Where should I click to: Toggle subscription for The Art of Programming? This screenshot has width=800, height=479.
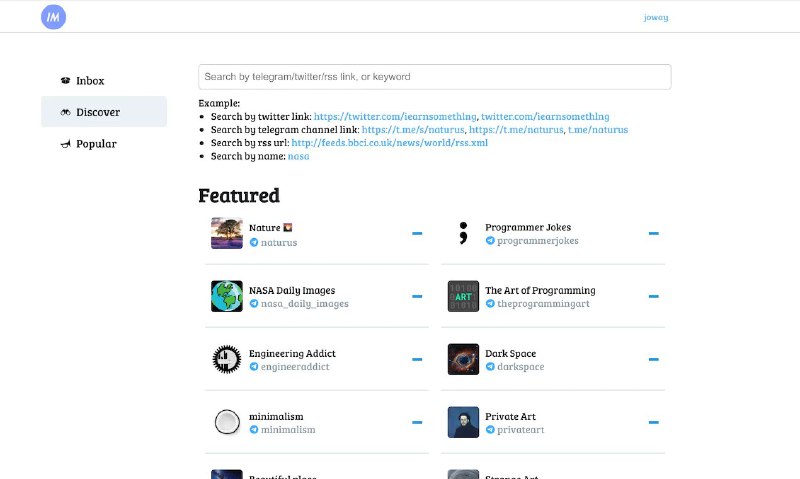[653, 297]
